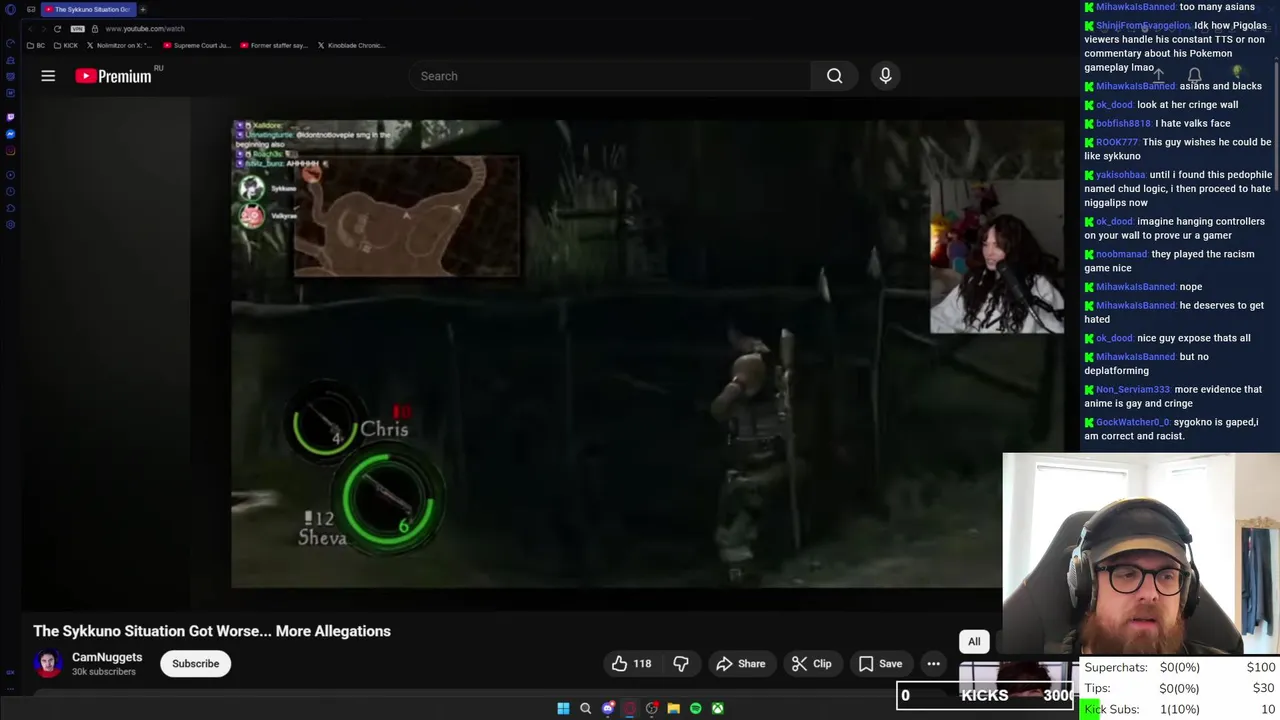Image resolution: width=1280 pixels, height=720 pixels.
Task: Click the Share button
Action: click(x=741, y=664)
